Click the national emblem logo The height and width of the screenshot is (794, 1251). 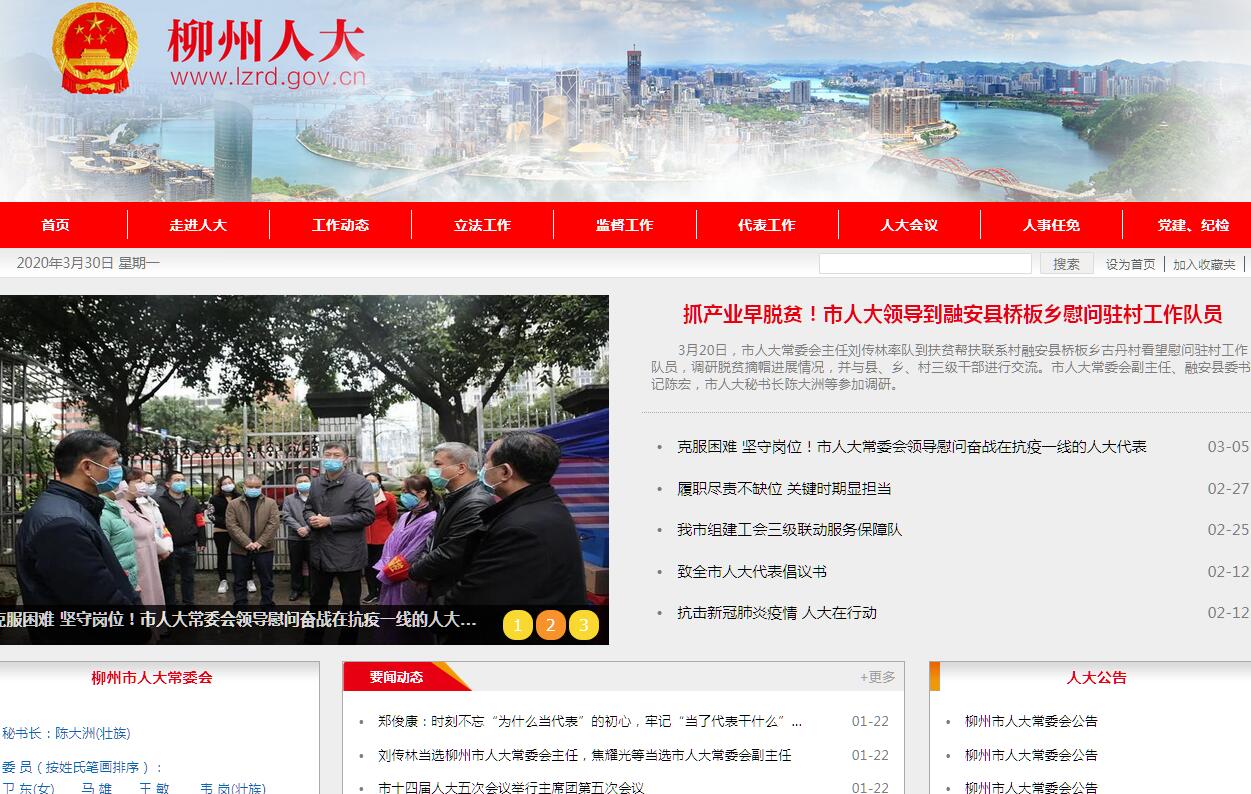[x=95, y=47]
